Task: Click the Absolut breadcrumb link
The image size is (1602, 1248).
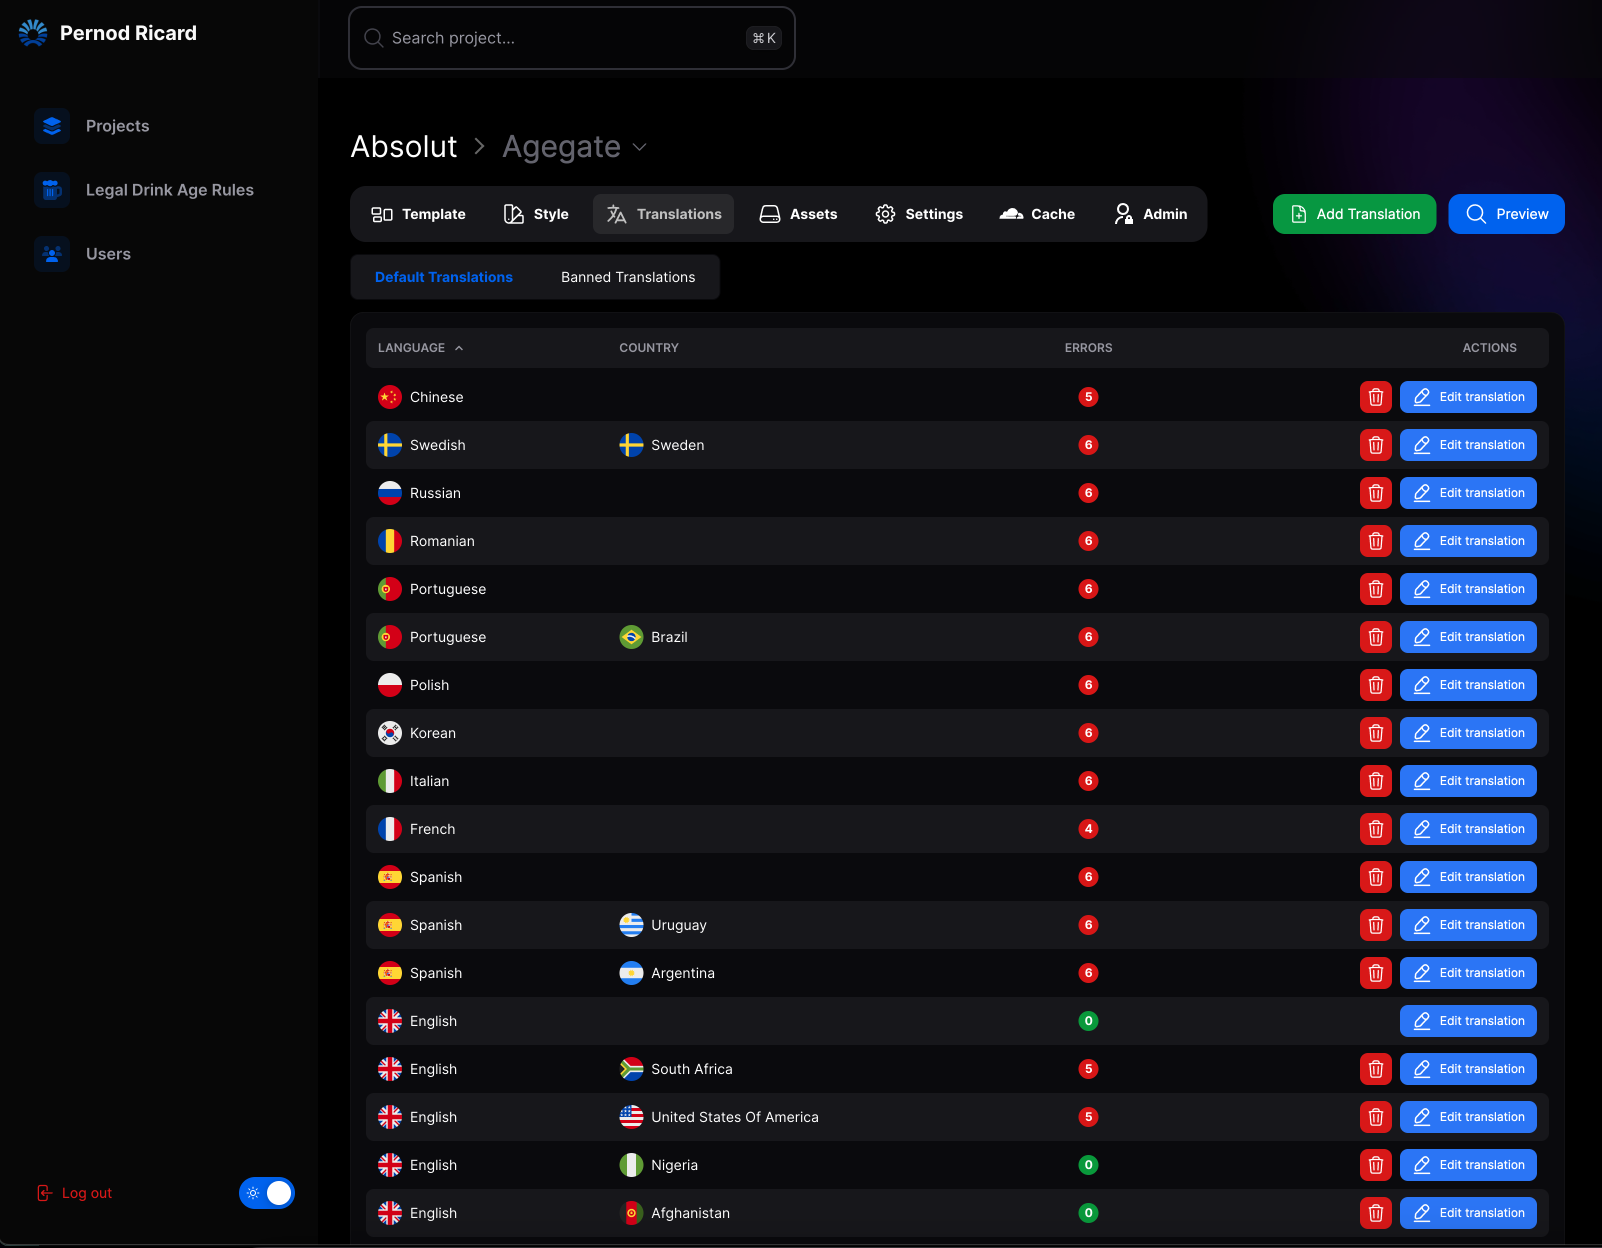Action: (404, 147)
